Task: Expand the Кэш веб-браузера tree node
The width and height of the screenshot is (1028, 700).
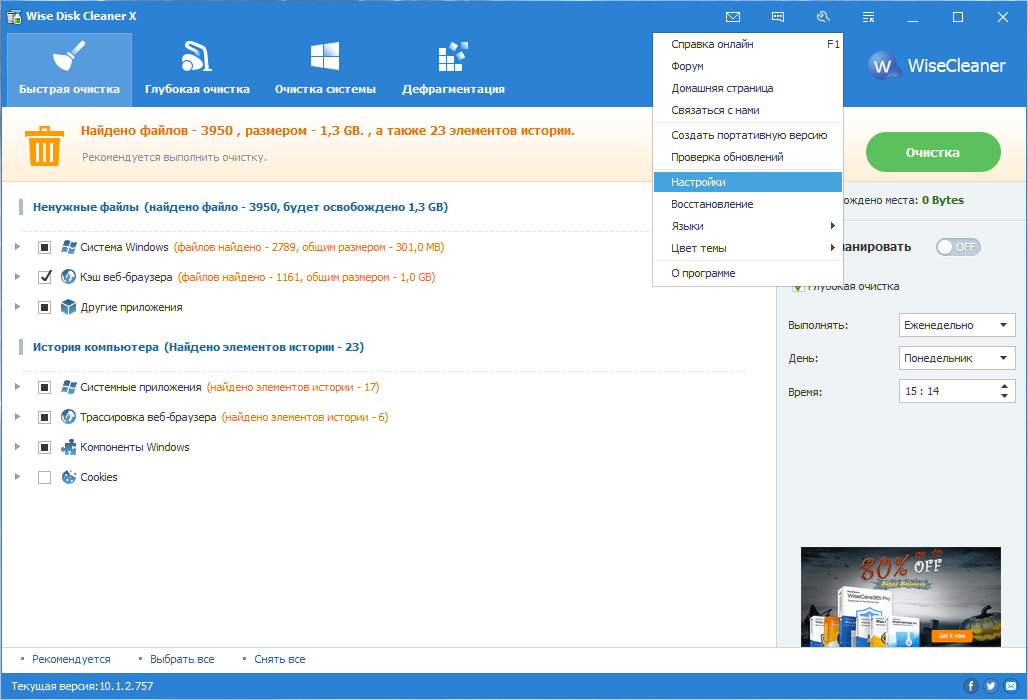Action: [18, 277]
